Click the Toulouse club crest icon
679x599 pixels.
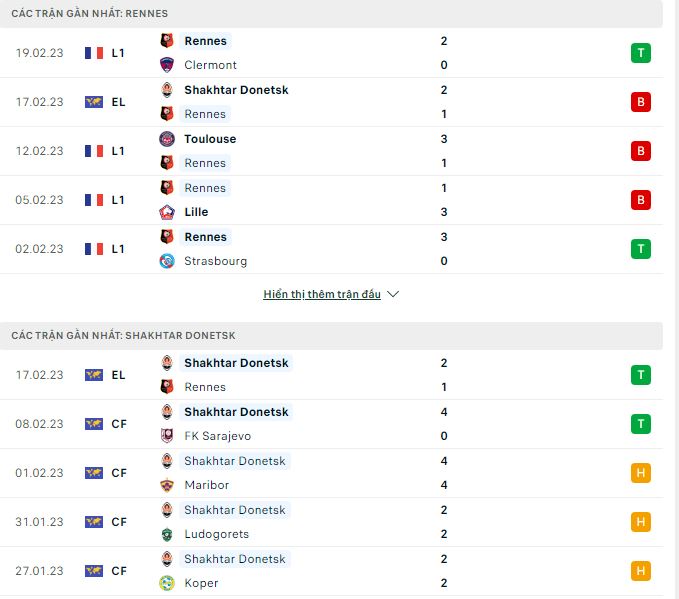point(167,139)
